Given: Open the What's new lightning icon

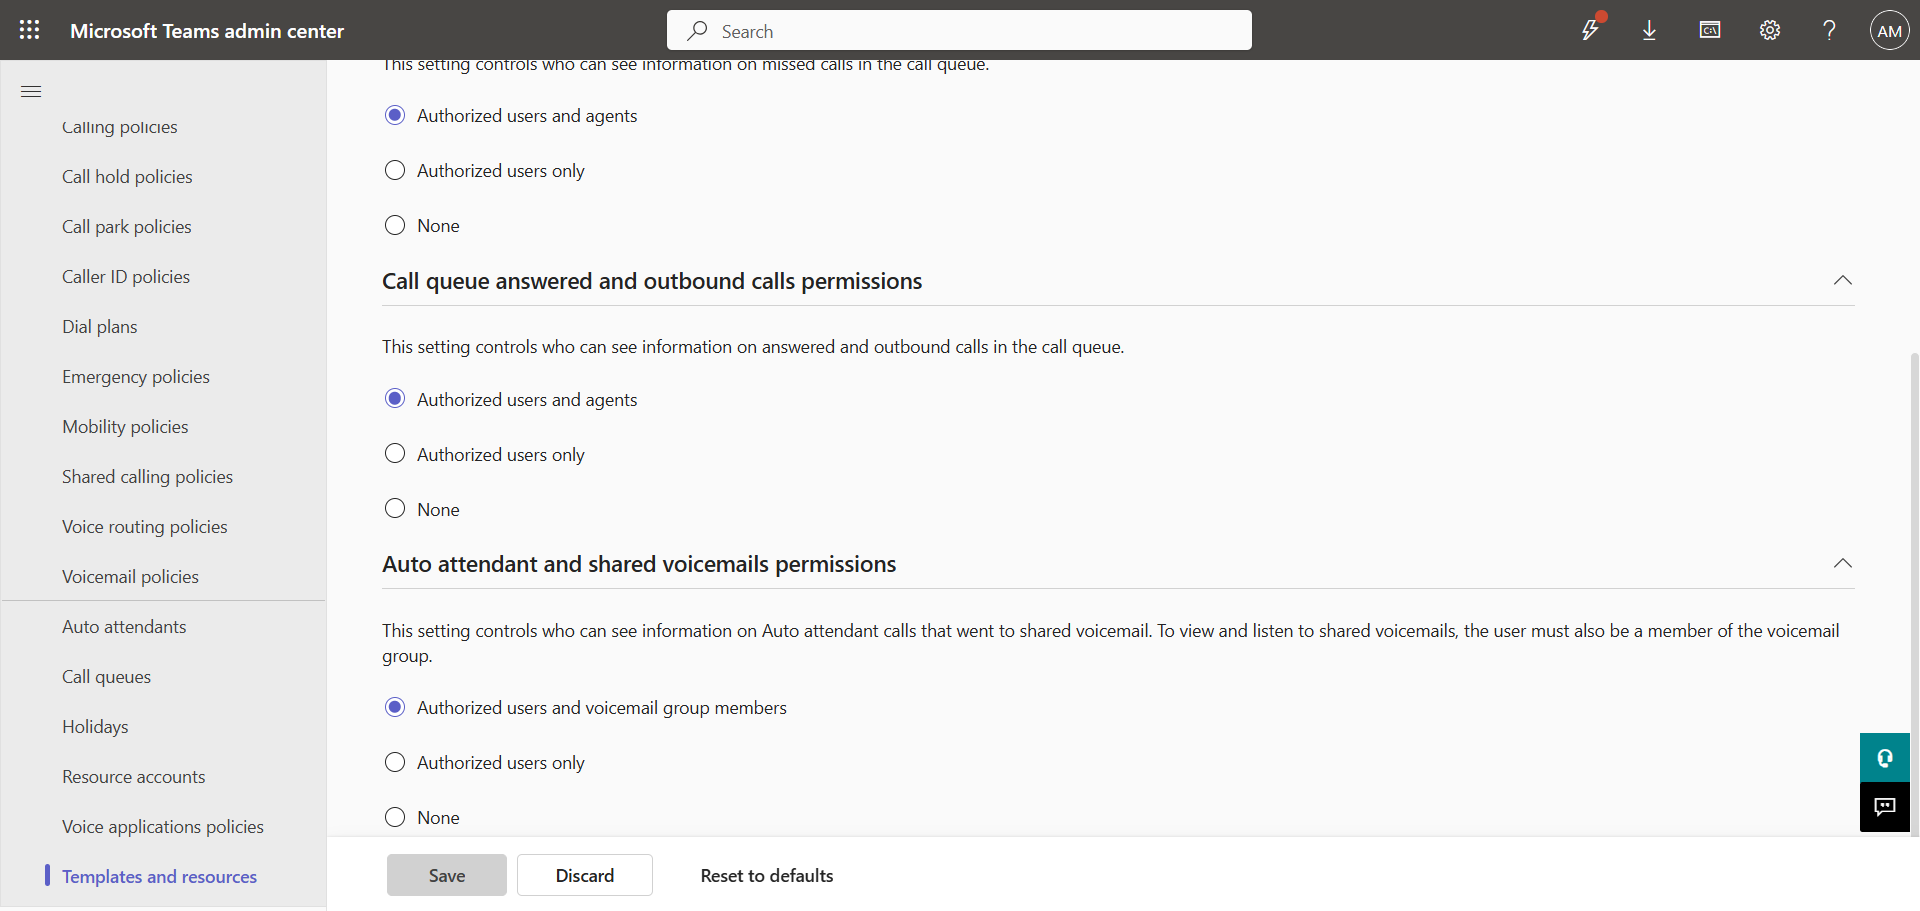Looking at the screenshot, I should (x=1590, y=30).
